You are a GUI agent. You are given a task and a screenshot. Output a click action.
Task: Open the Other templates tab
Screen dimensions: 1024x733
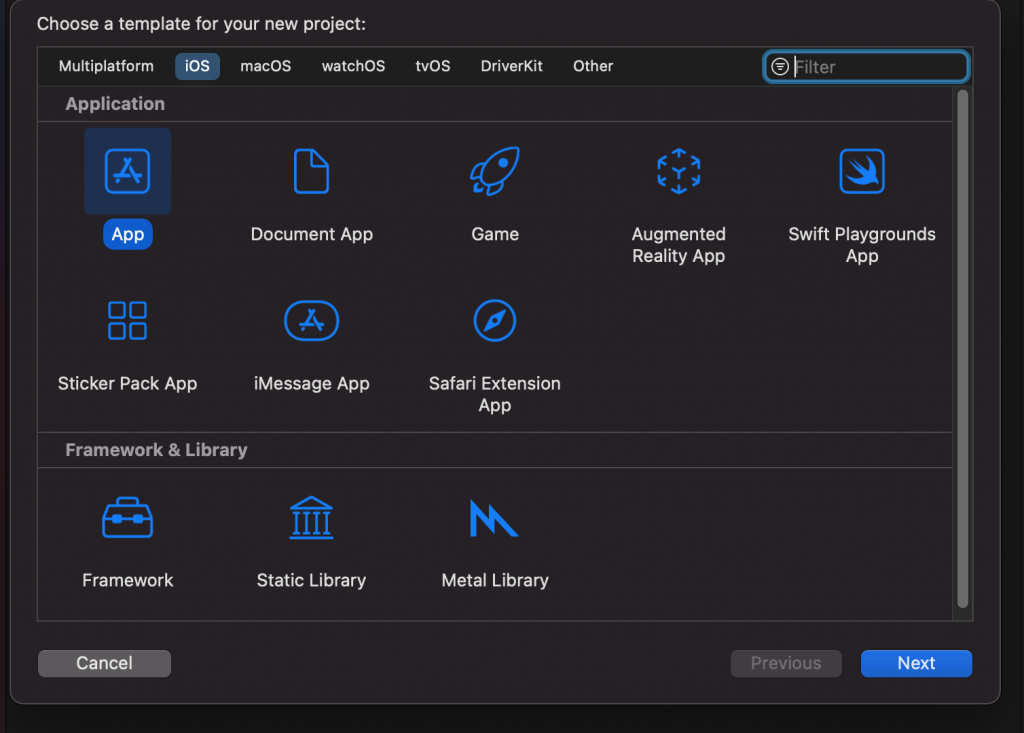(x=593, y=66)
